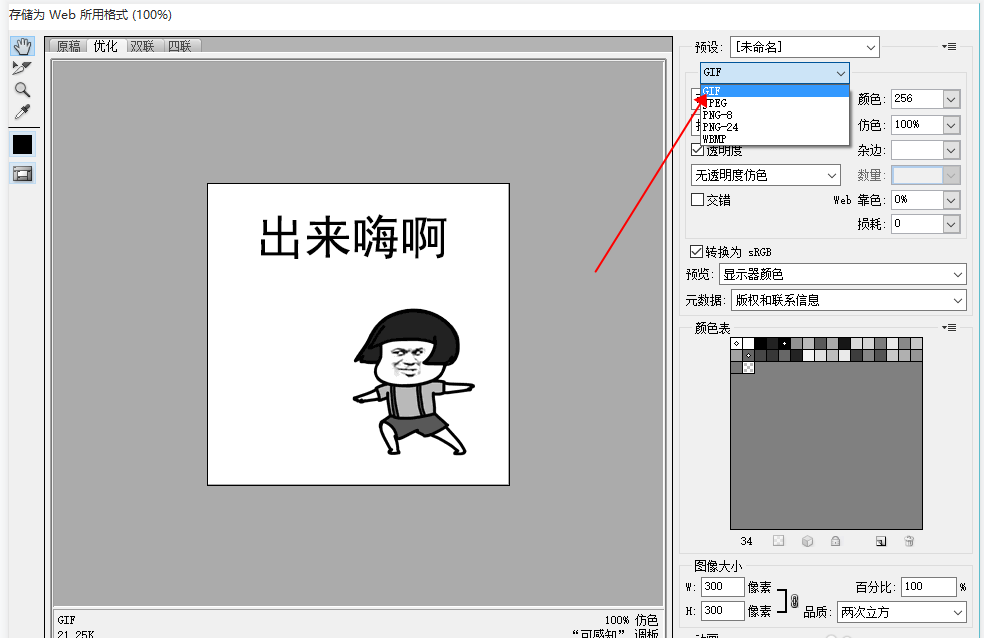Viewport: 984px width, 638px height.
Task: Toggle the constrain proportions chain link
Action: pos(794,601)
